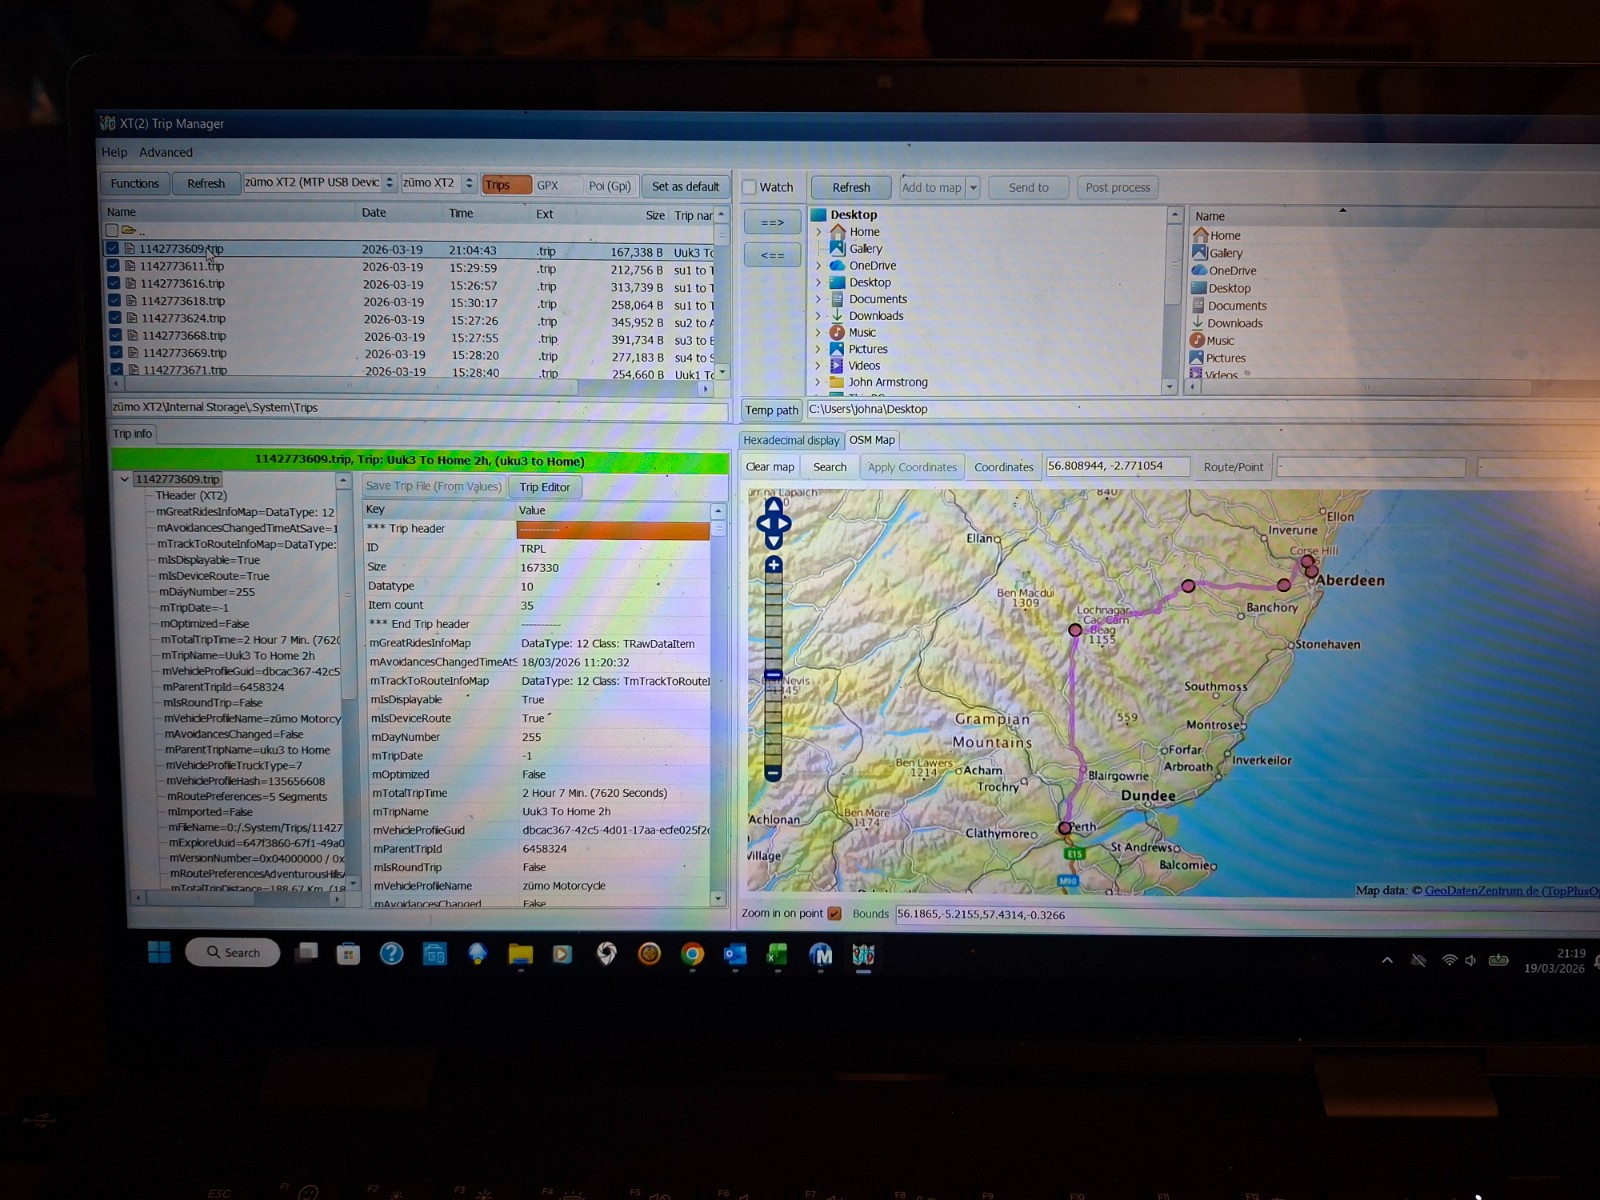Click the Bounds value field
This screenshot has height=1200, width=1600.
[1247, 915]
